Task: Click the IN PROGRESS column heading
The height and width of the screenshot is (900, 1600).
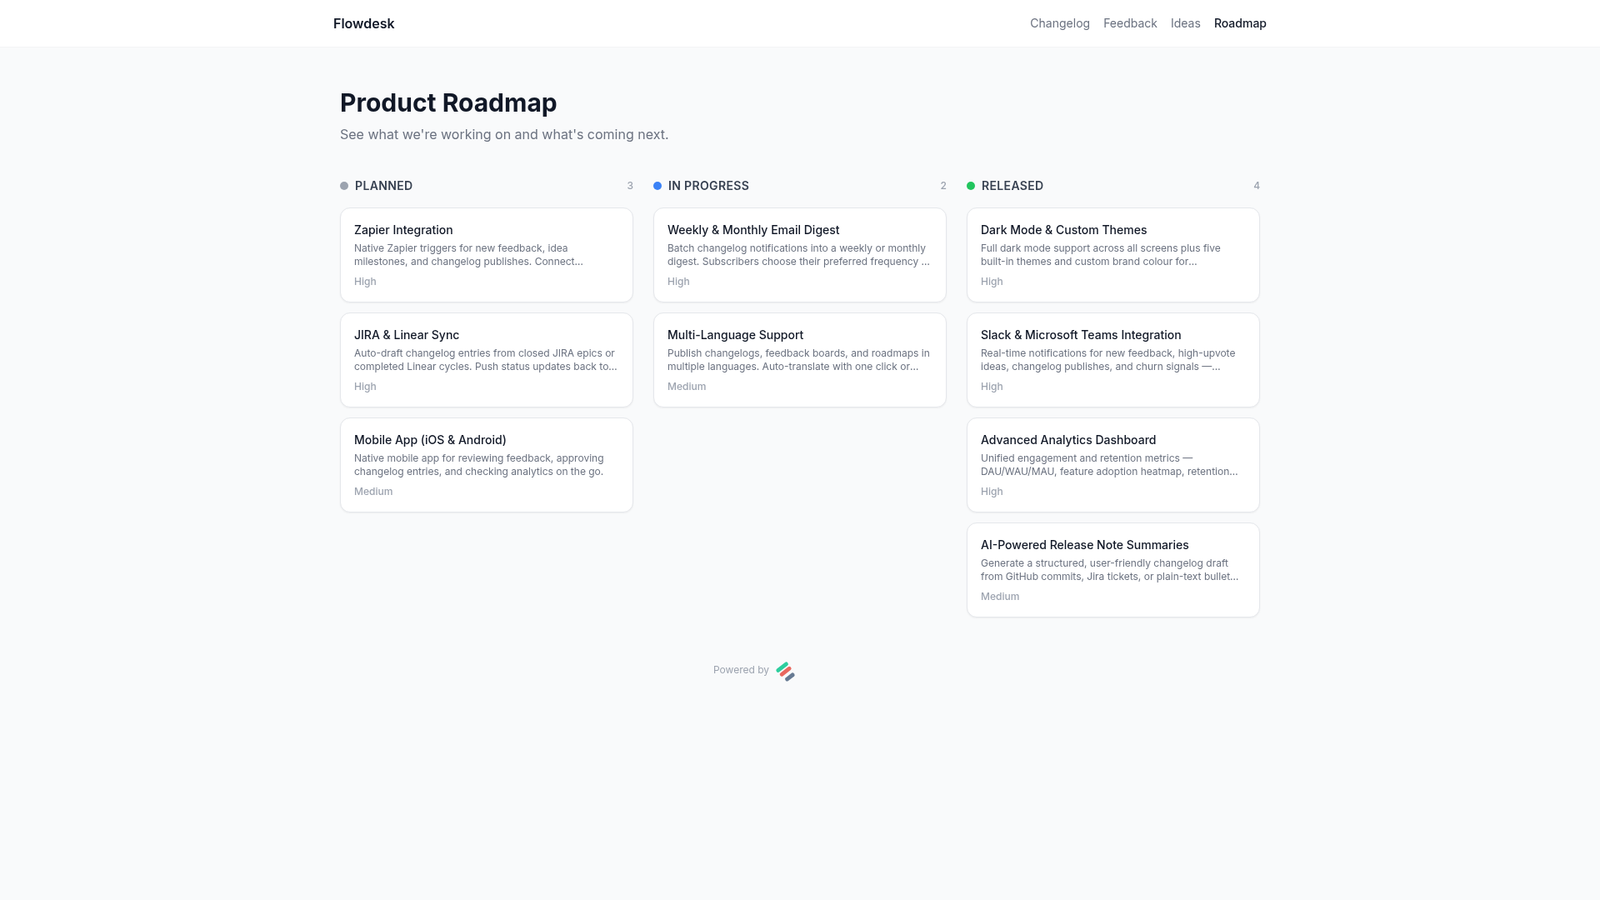Action: point(708,186)
